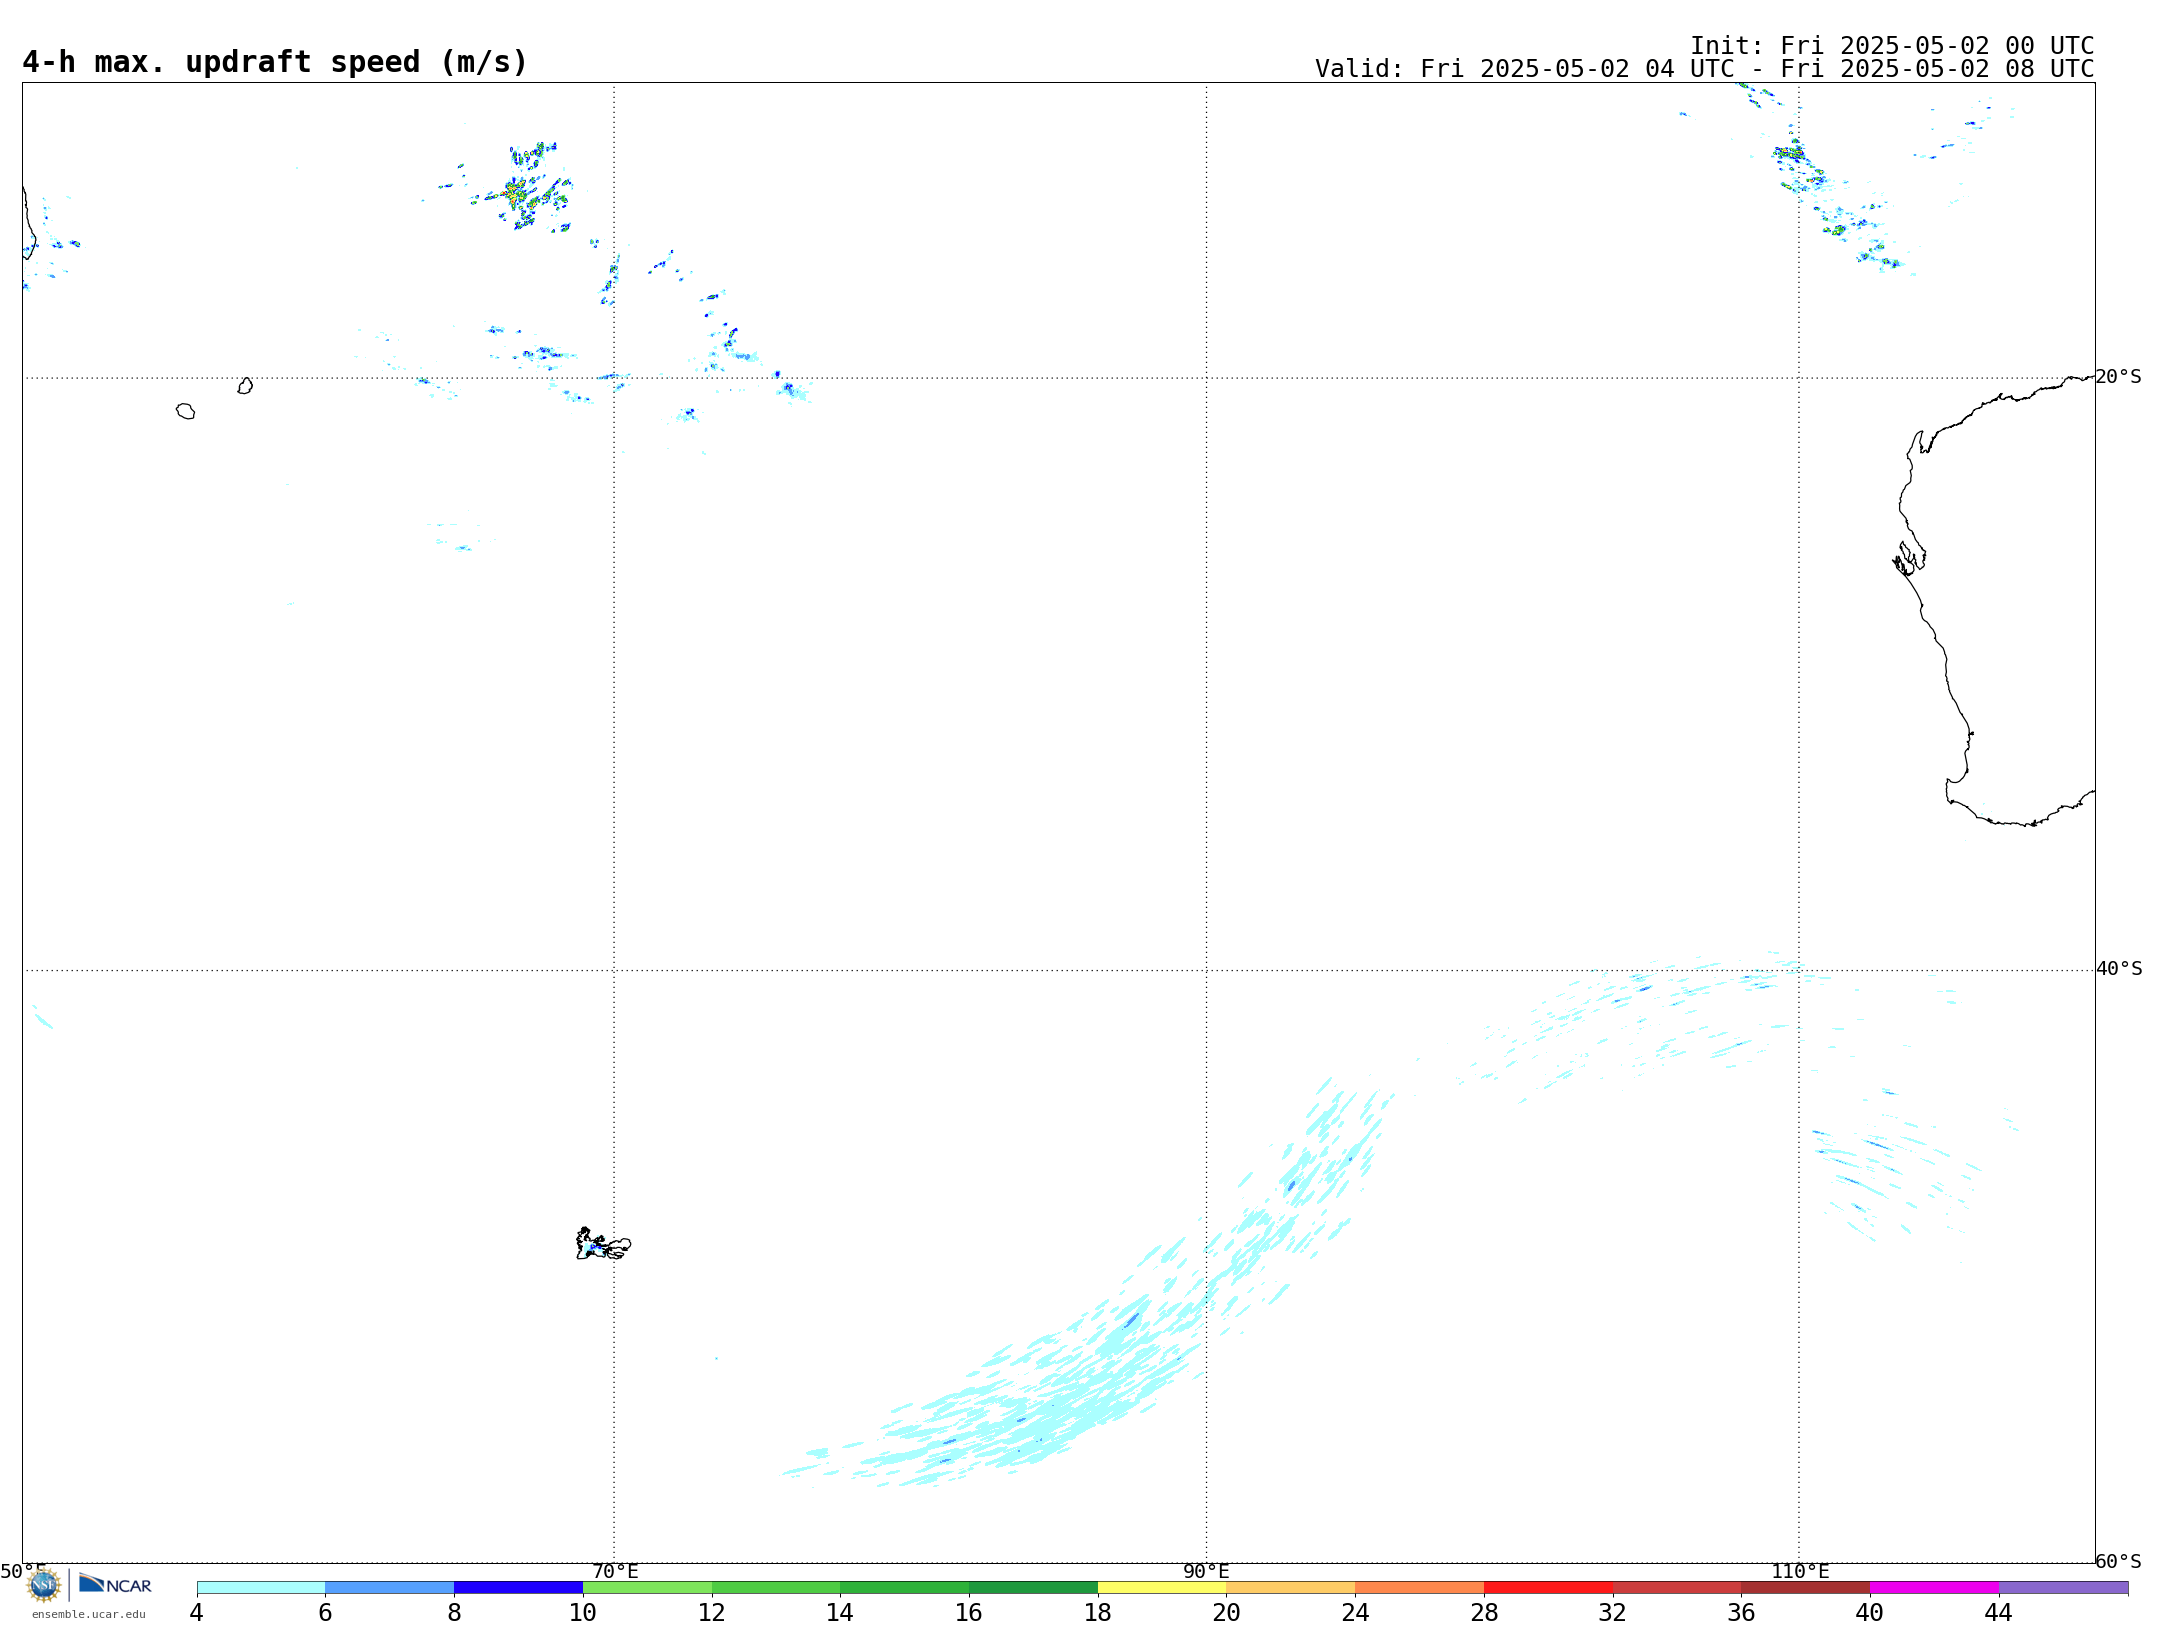Click the 20°S latitude label

click(2119, 377)
